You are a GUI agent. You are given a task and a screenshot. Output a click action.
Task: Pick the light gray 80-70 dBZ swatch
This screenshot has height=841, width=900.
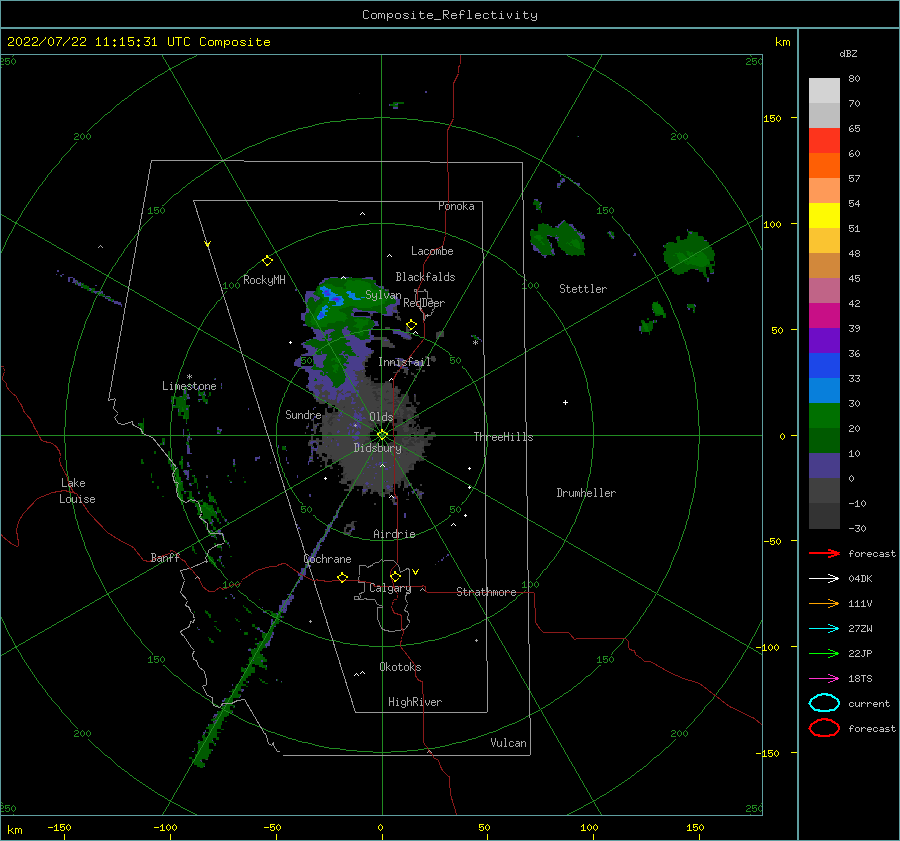(824, 91)
